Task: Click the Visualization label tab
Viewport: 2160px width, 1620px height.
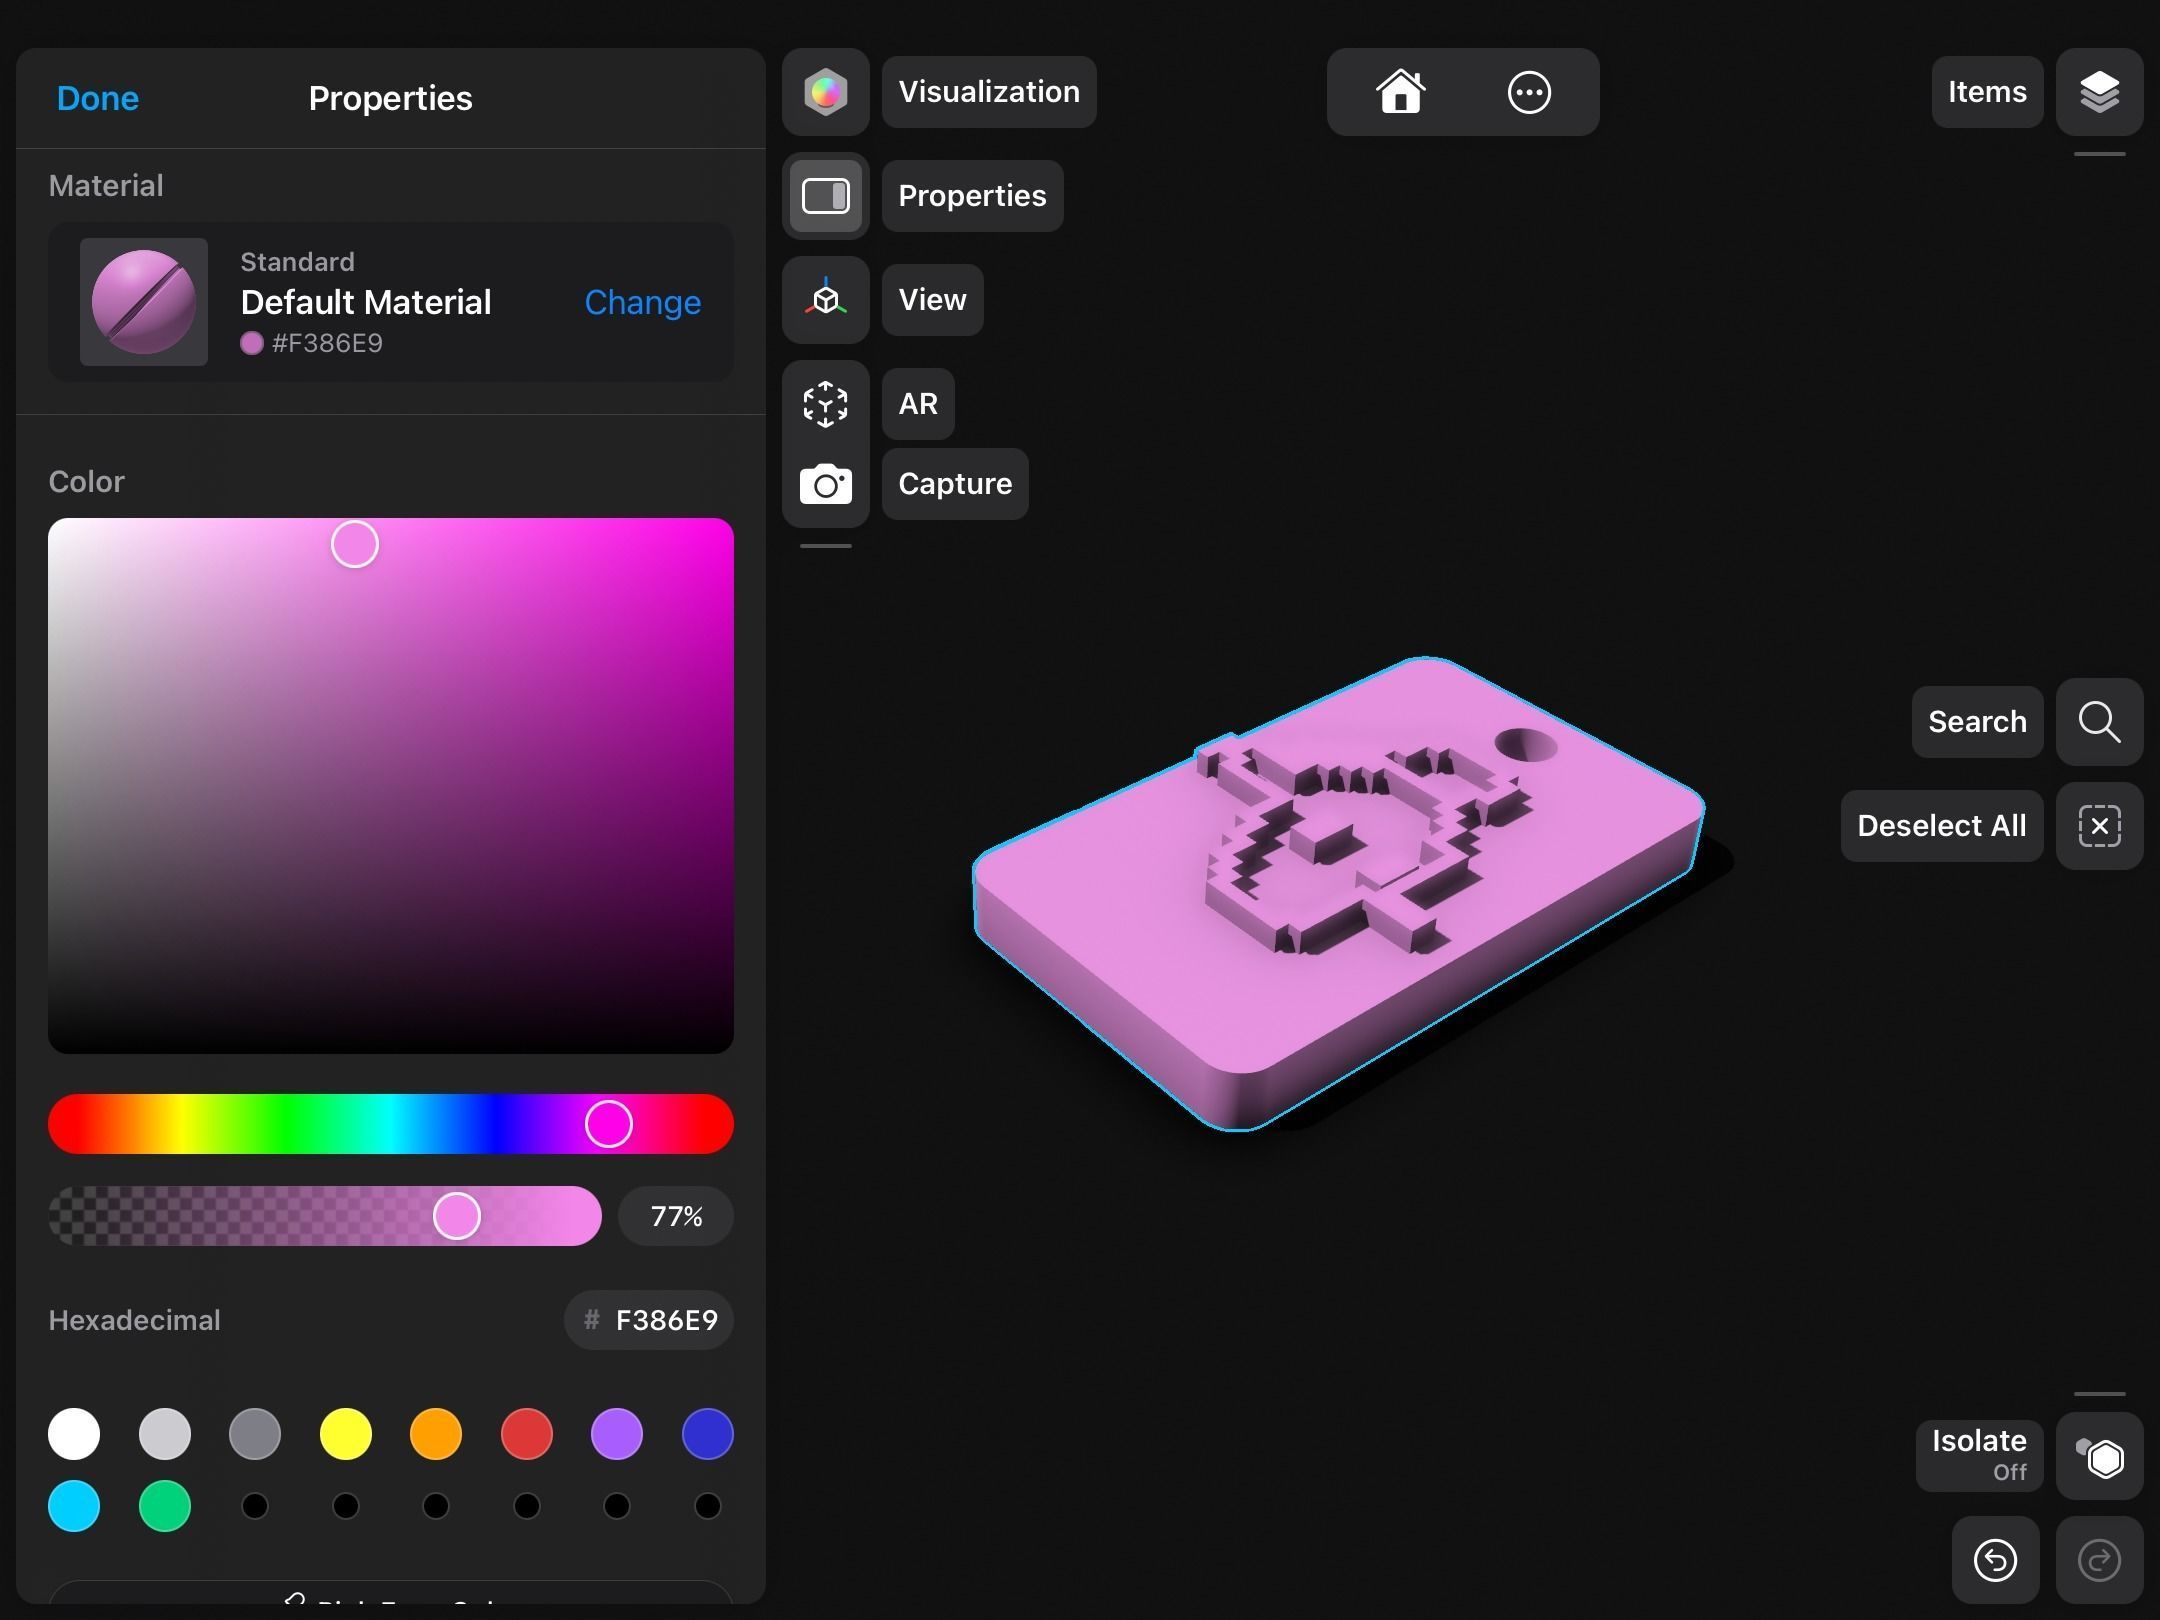Action: [x=988, y=92]
